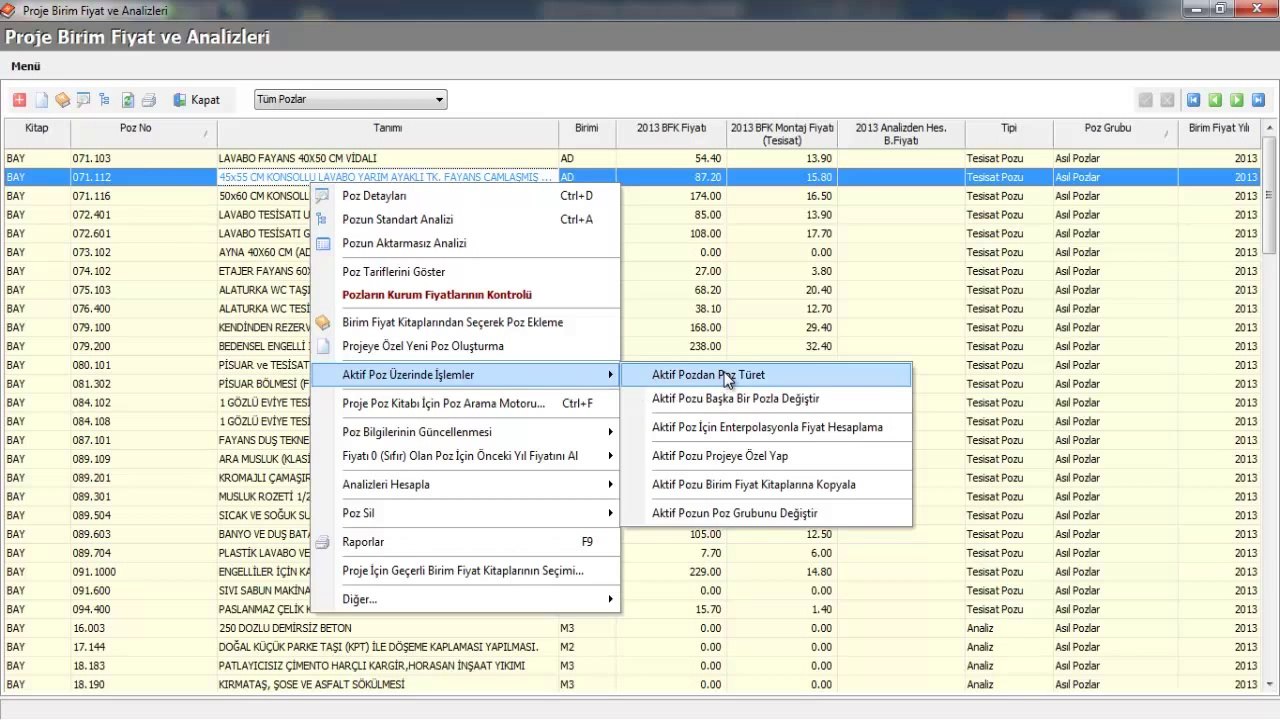Choose Proje İçin Geçerli Birim Fiyat Kitaplarının Seçimi
Screen dimensions: 1280x720
click(466, 570)
